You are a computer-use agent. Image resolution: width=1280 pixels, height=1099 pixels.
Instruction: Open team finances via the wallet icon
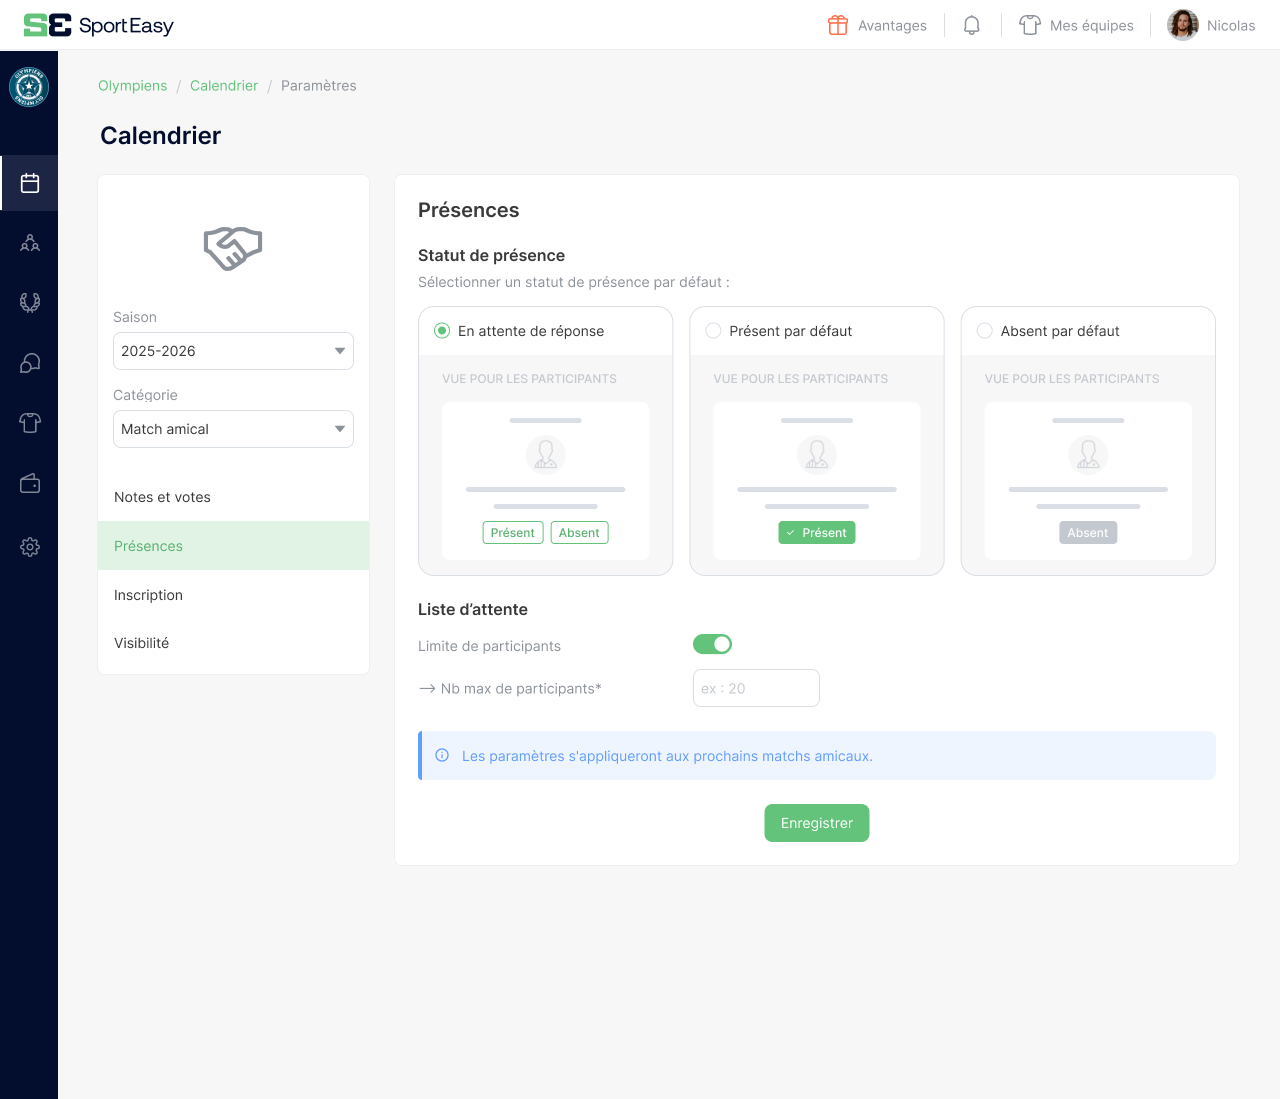click(29, 483)
